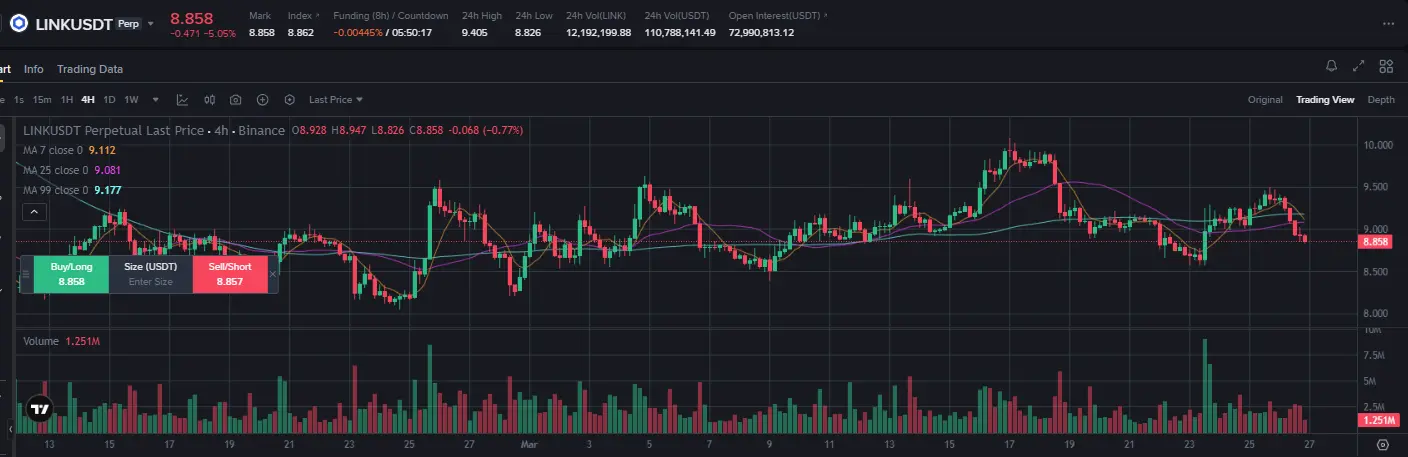
Task: Open the Last Price dropdown
Action: 336,100
